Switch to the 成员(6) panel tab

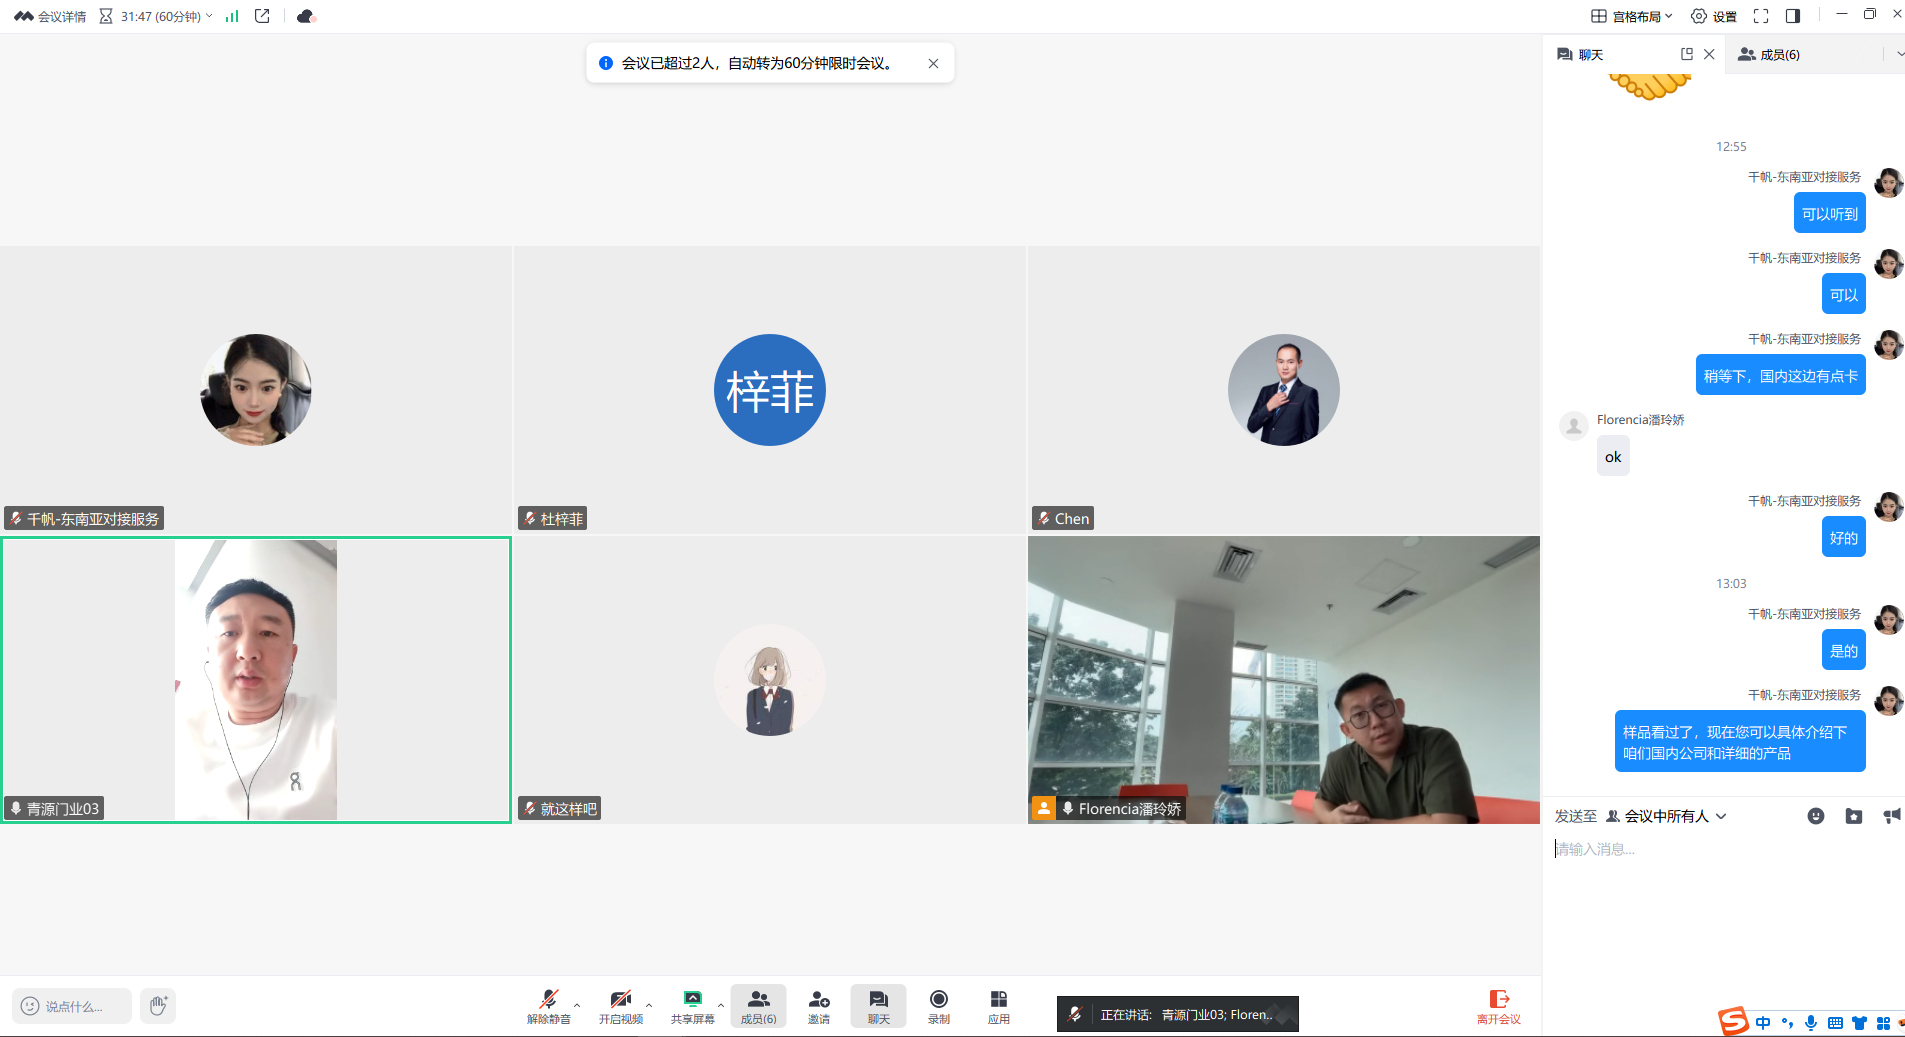pyautogui.click(x=1769, y=55)
